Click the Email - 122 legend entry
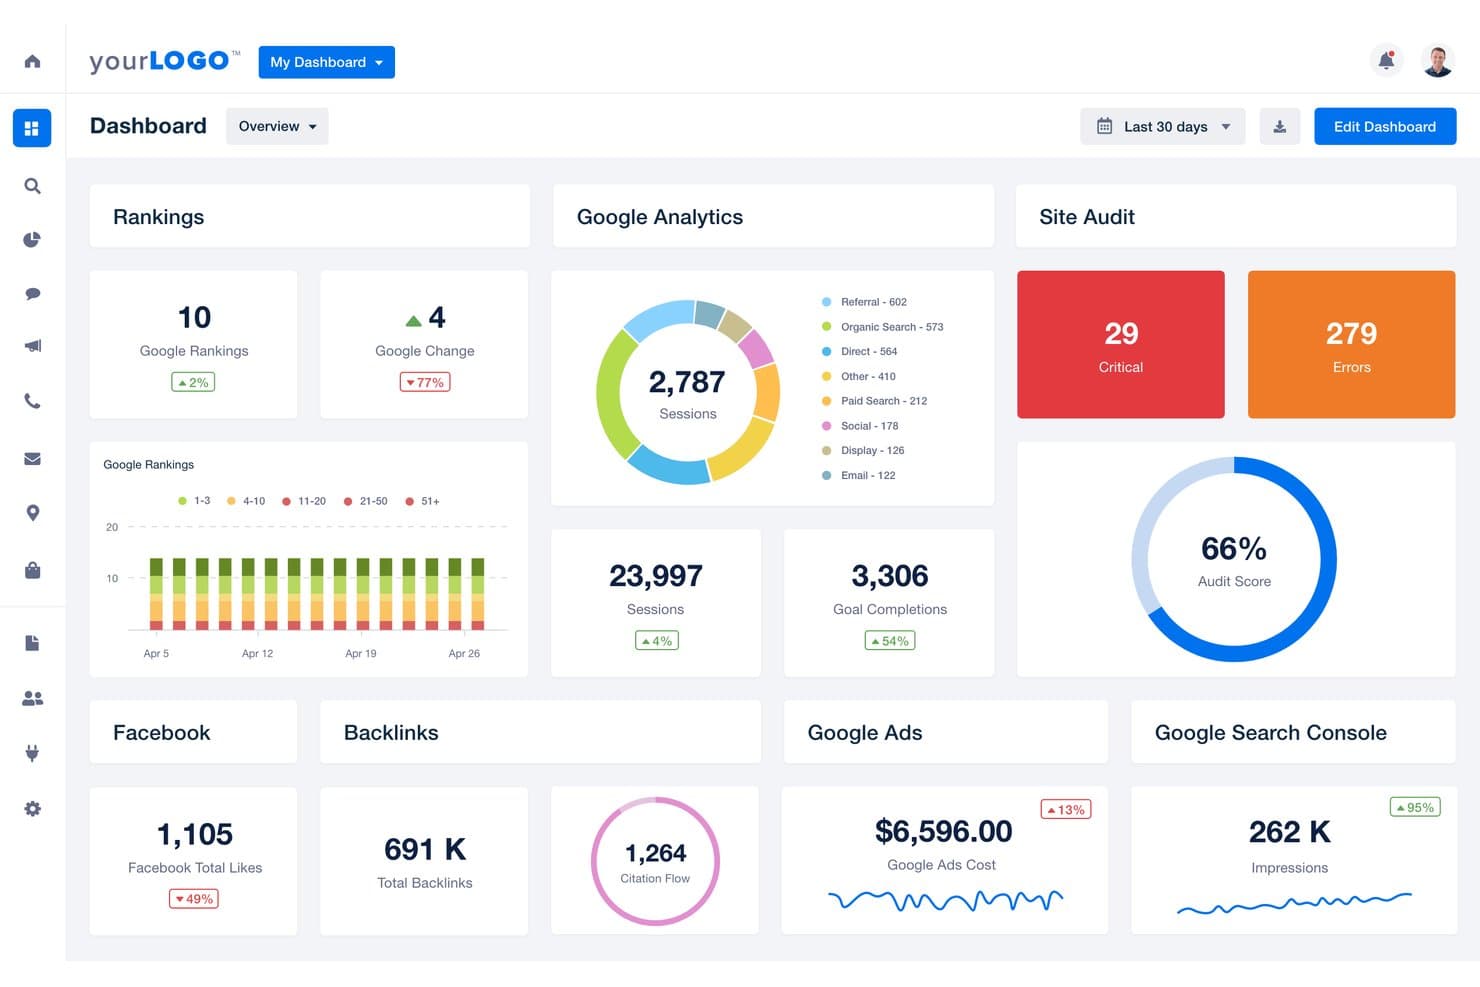Viewport: 1480px width, 987px height. (x=858, y=476)
